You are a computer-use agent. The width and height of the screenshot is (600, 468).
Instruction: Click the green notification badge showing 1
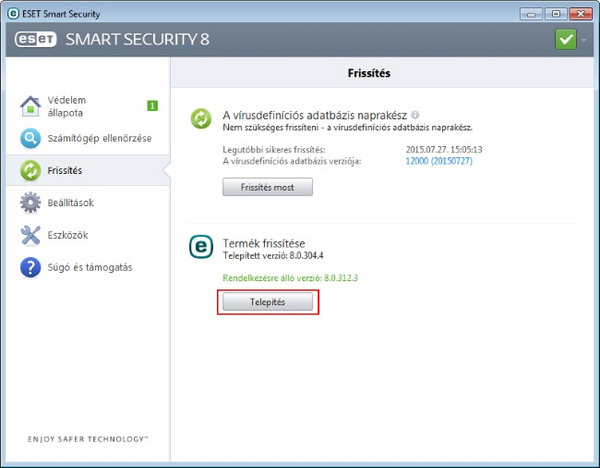click(152, 104)
